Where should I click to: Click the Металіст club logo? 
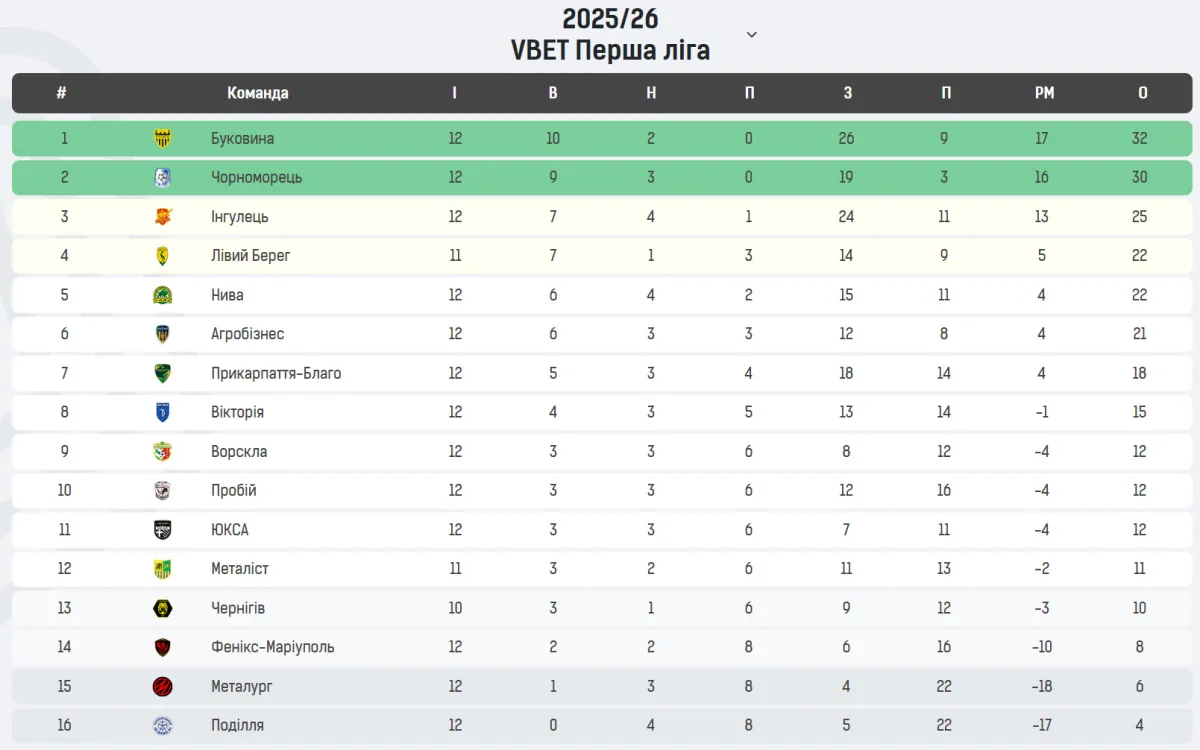[x=162, y=569]
